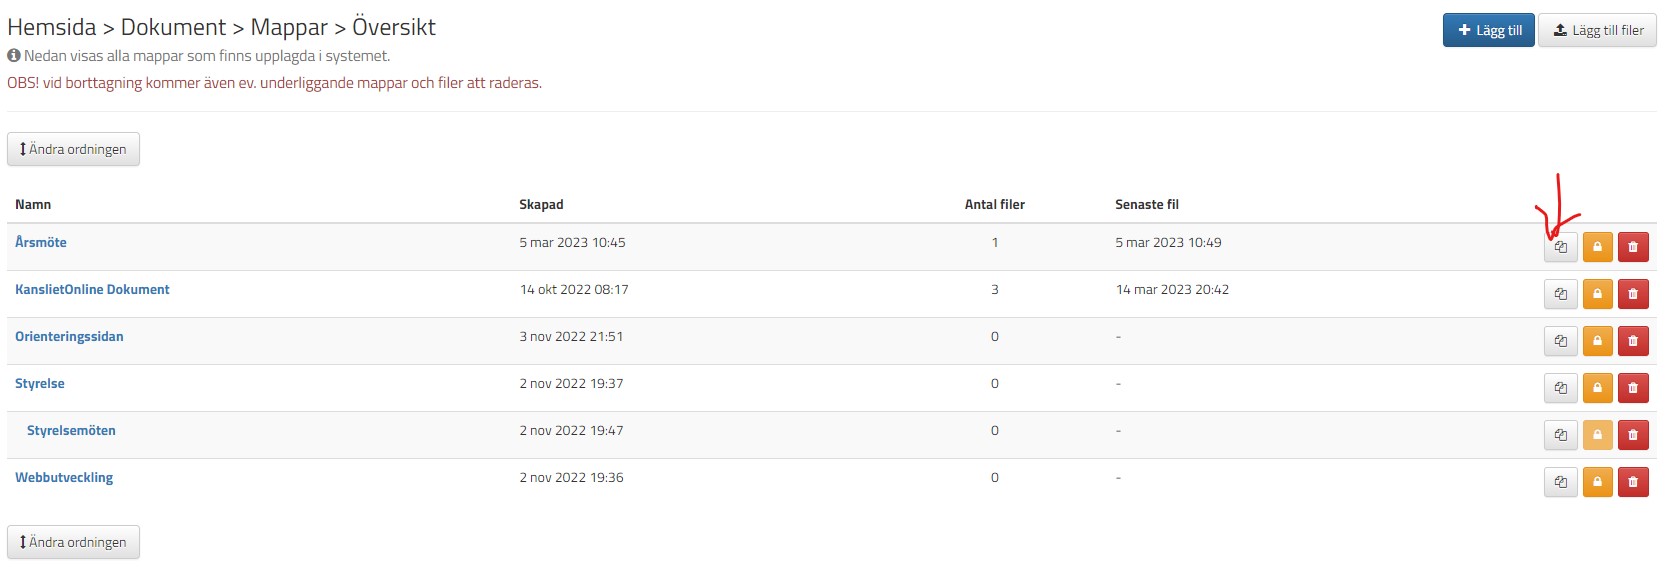
Task: Click the trash icon on the Årsmöte row
Action: [x=1633, y=247]
